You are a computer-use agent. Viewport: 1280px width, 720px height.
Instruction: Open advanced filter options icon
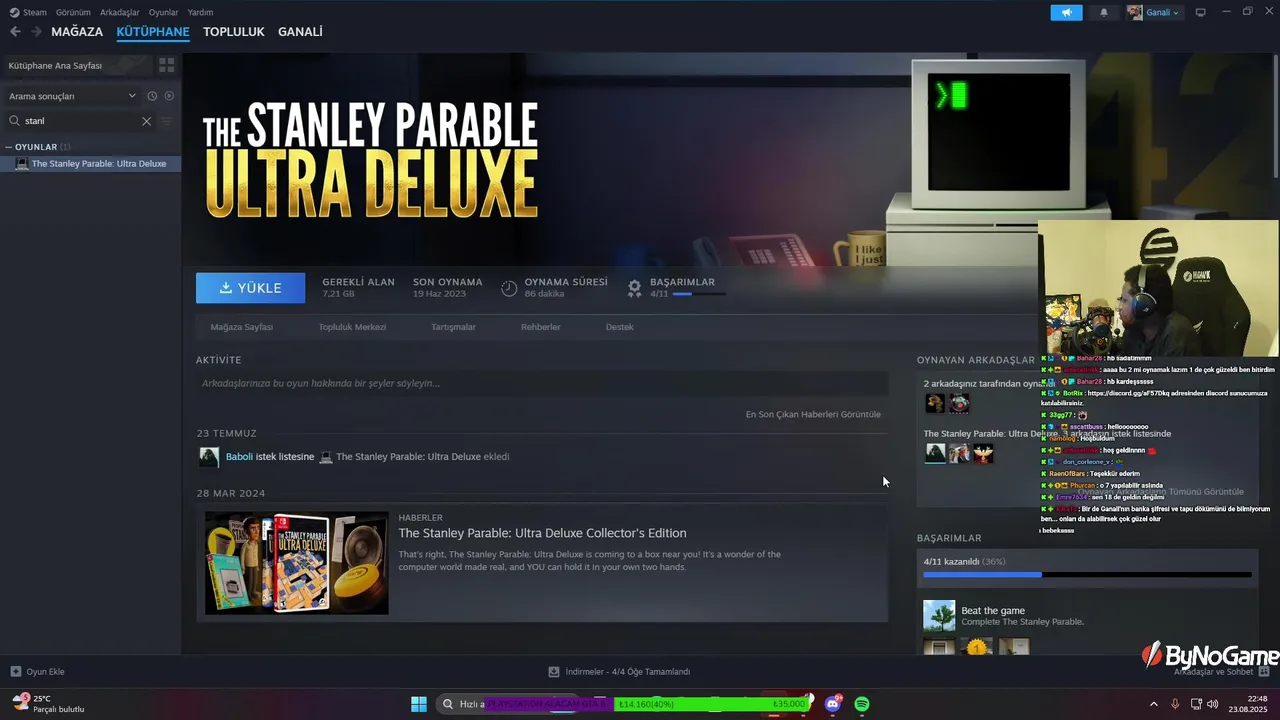pyautogui.click(x=167, y=121)
